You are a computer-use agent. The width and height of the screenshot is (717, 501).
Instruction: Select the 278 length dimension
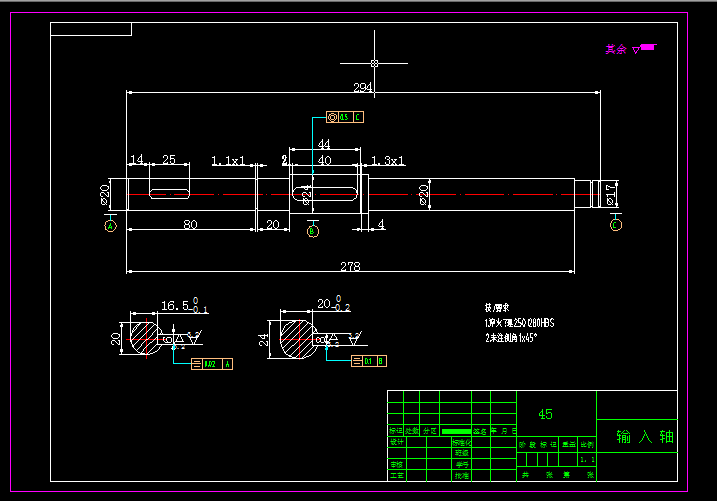350,266
